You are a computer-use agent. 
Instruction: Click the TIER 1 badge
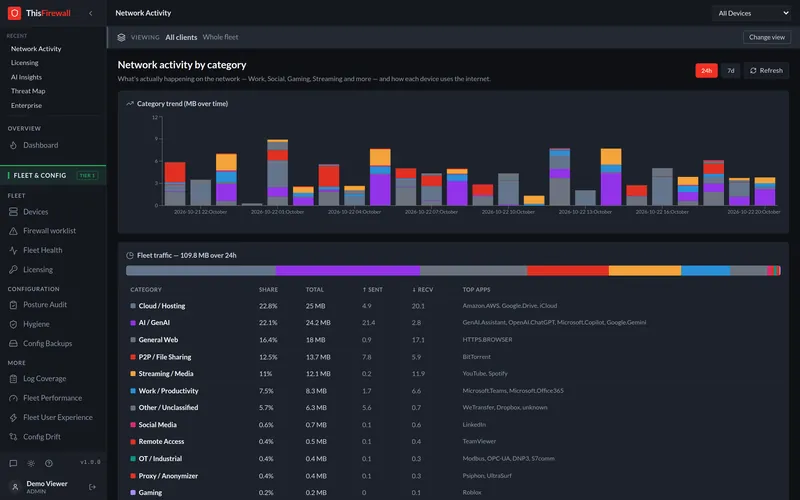(87, 175)
